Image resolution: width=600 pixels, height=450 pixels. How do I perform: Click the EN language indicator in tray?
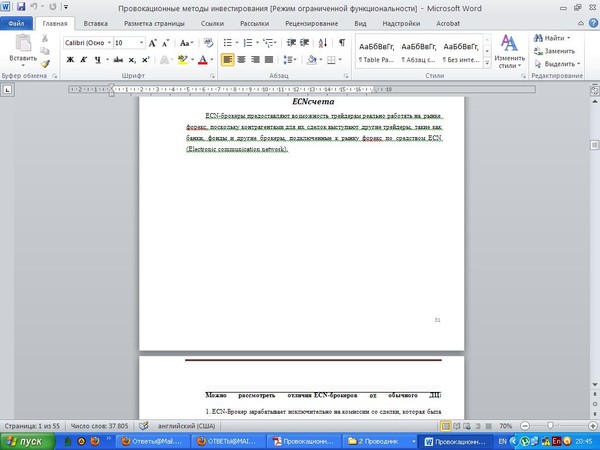pyautogui.click(x=502, y=442)
